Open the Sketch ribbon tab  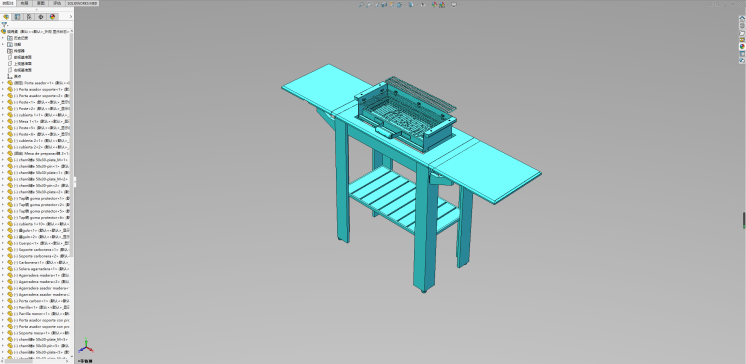point(40,3)
